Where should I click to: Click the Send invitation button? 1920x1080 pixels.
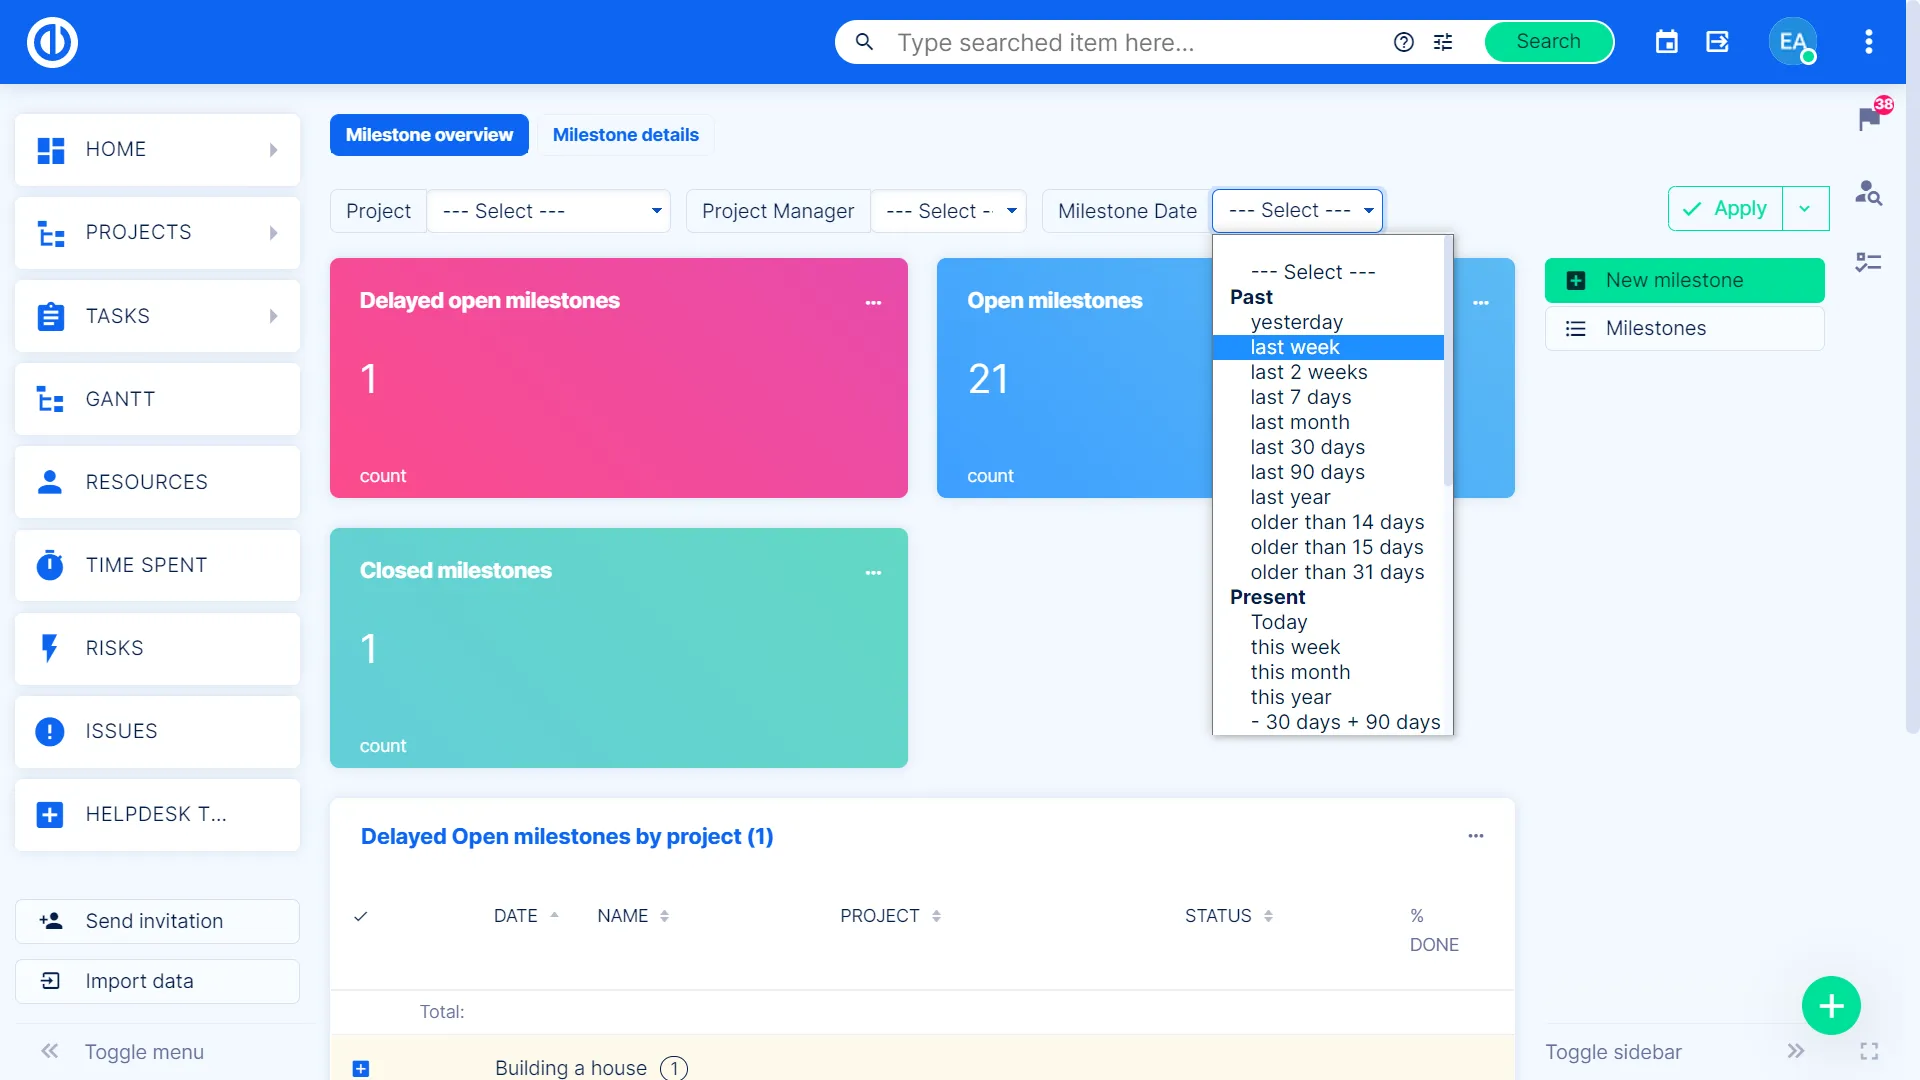157,921
